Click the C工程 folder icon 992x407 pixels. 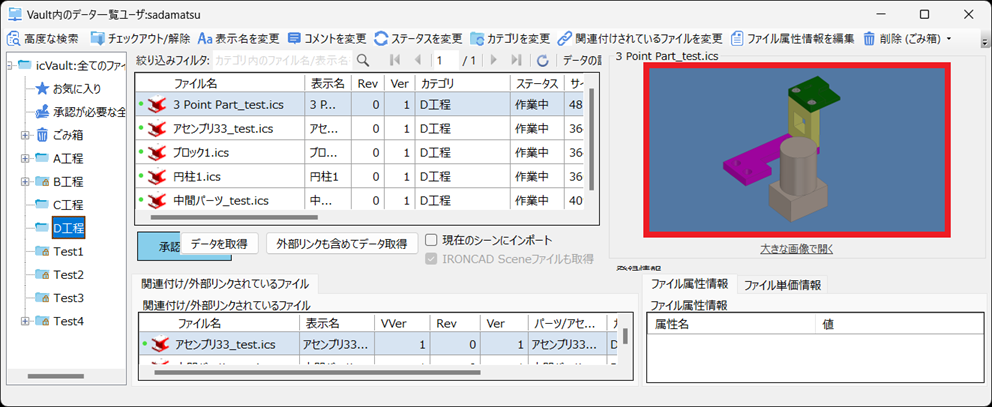pyautogui.click(x=42, y=204)
